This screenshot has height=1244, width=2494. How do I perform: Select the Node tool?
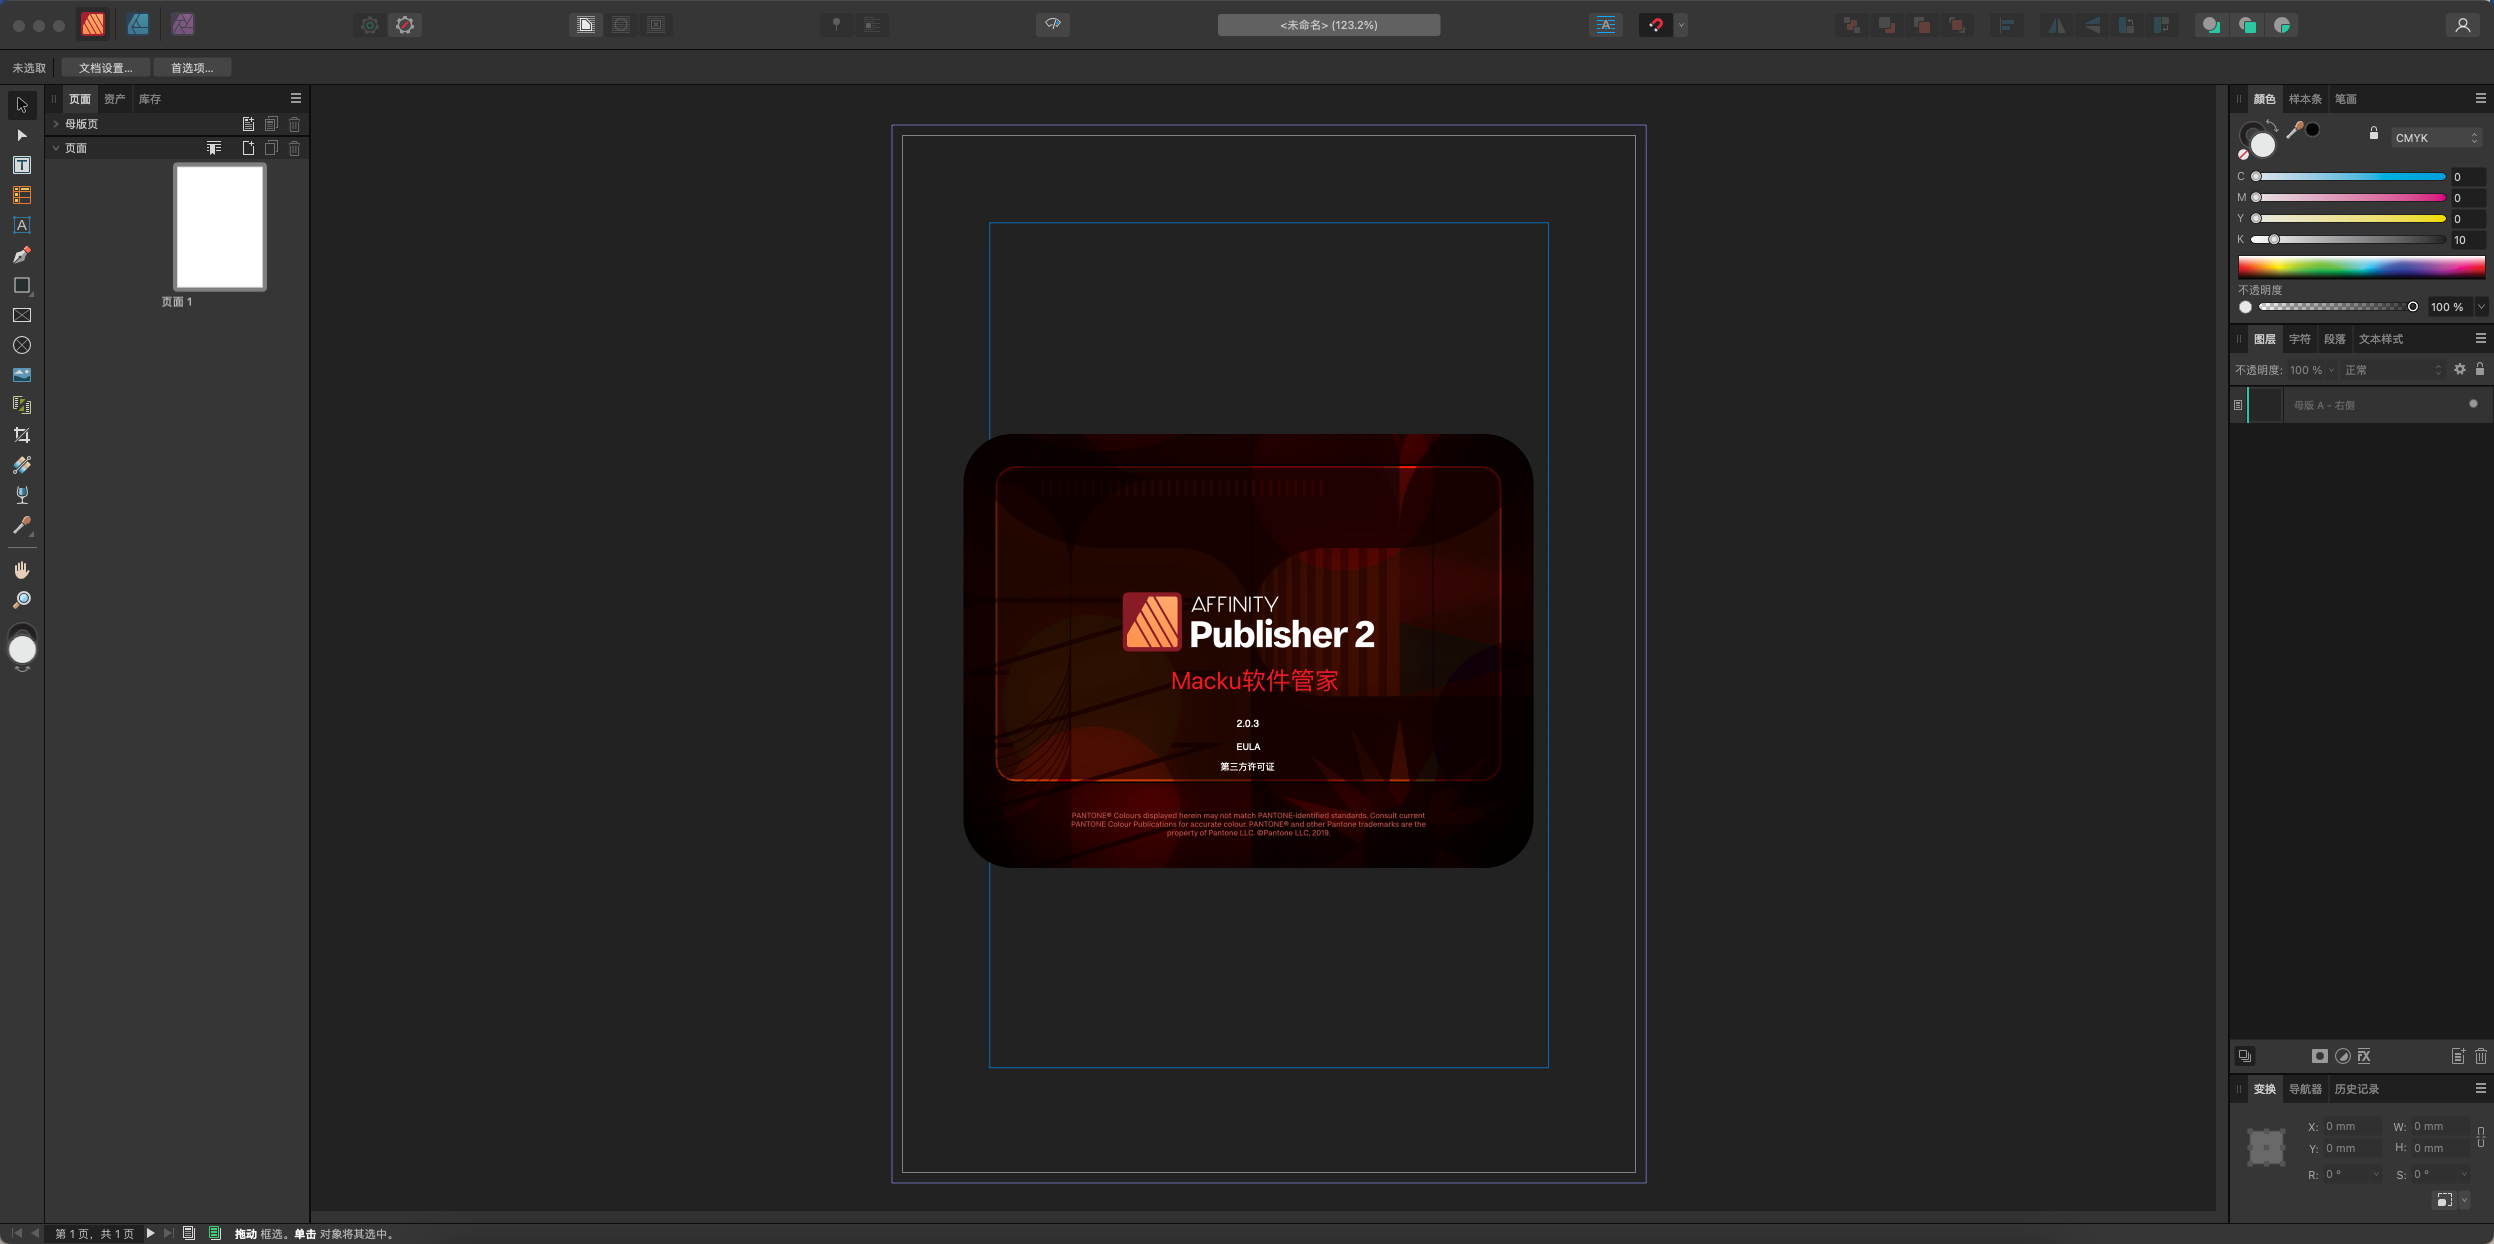pos(22,135)
